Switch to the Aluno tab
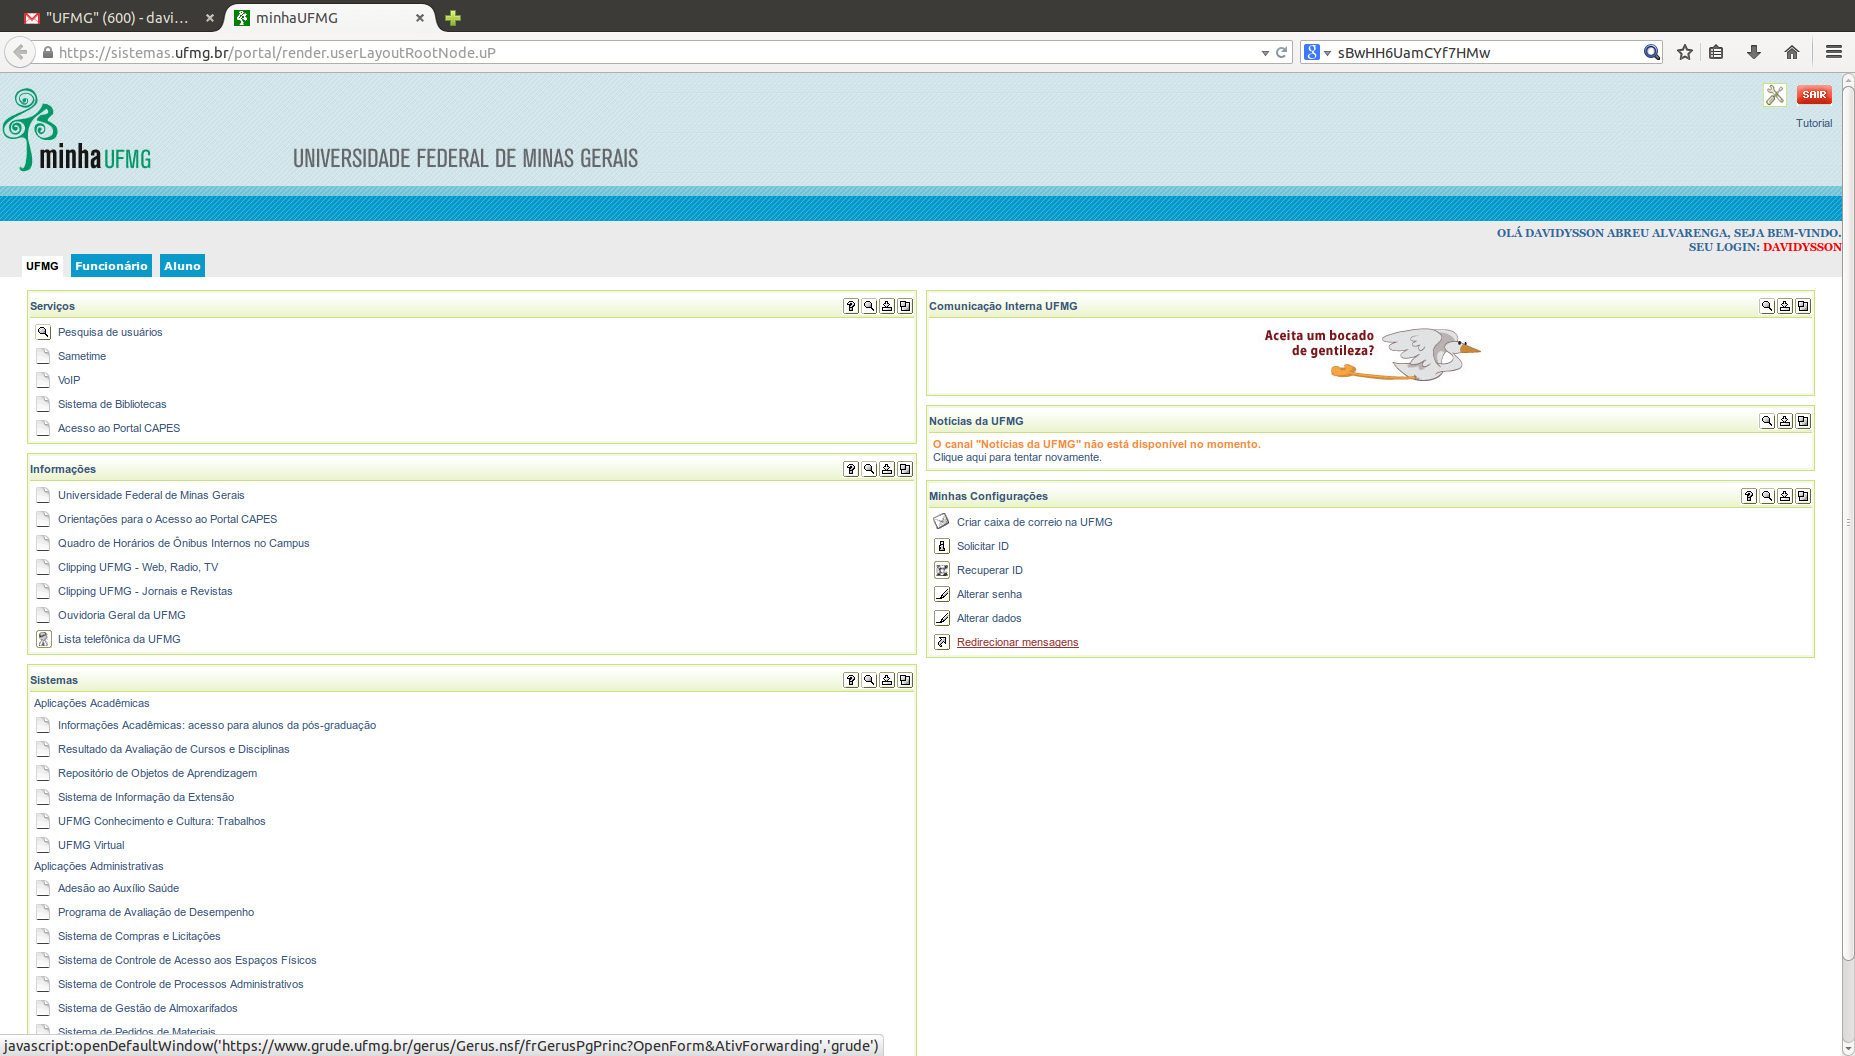Viewport: 1855px width, 1056px height. [x=182, y=266]
